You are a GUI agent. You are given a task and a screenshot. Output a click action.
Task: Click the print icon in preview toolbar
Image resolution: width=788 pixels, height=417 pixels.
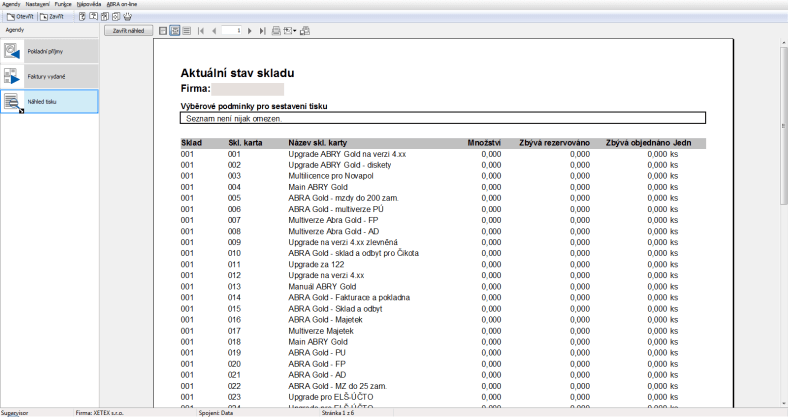coord(276,31)
